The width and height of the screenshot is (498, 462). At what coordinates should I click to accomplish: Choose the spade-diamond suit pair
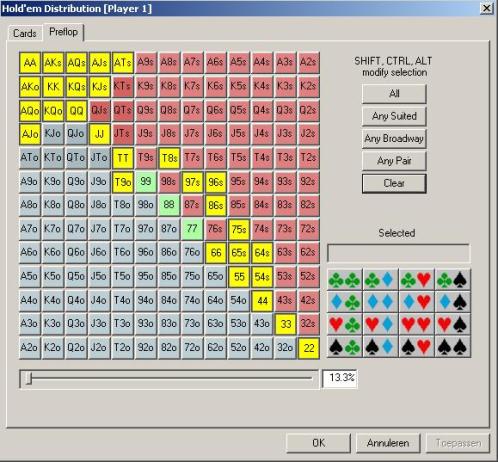pos(381,347)
